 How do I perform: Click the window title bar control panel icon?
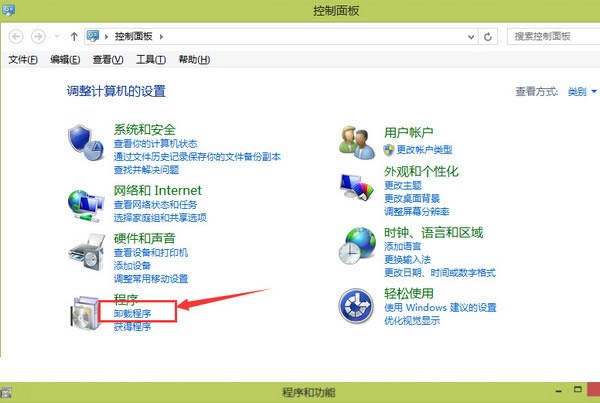tap(8, 9)
